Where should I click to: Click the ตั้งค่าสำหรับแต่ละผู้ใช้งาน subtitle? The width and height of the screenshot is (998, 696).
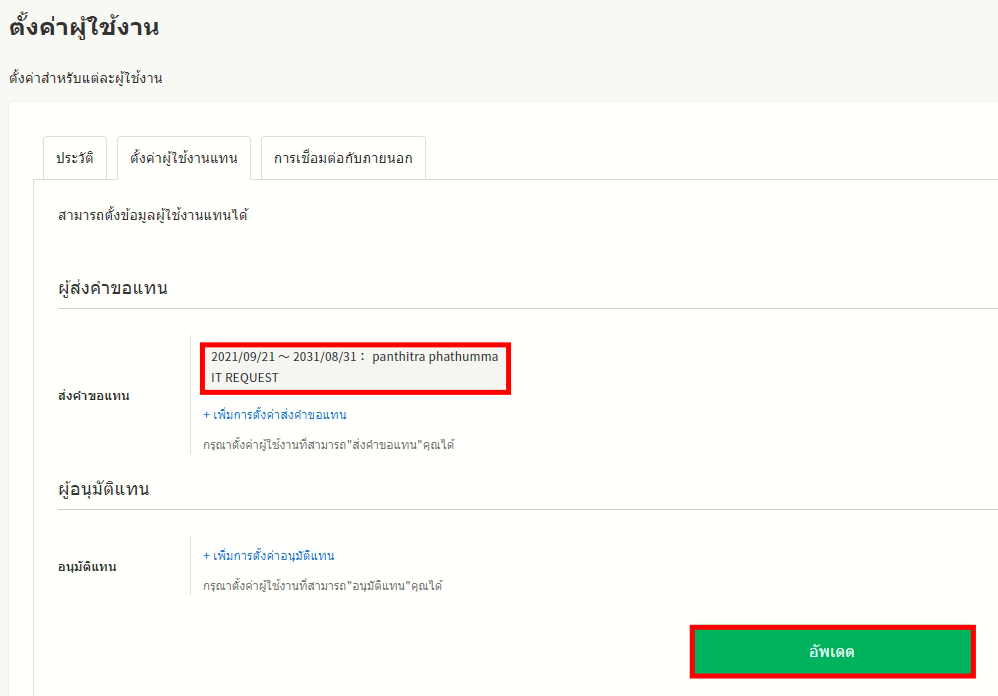[x=86, y=78]
